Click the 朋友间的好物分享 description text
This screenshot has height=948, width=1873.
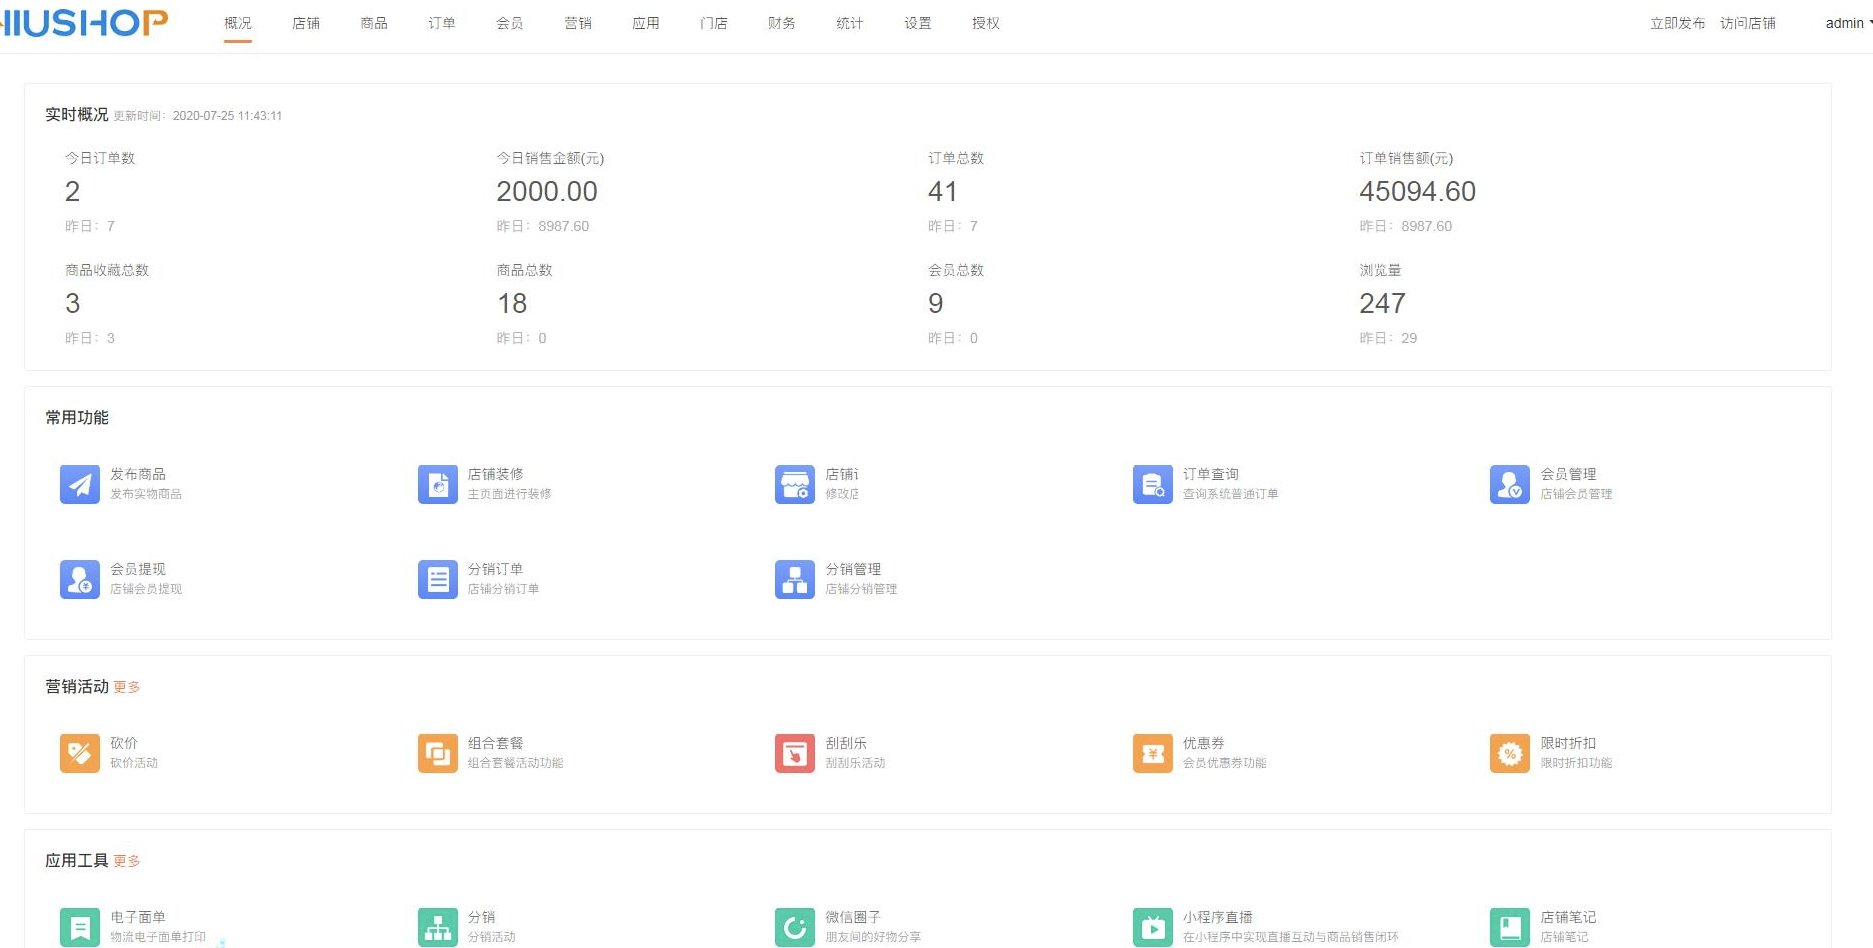tap(873, 937)
